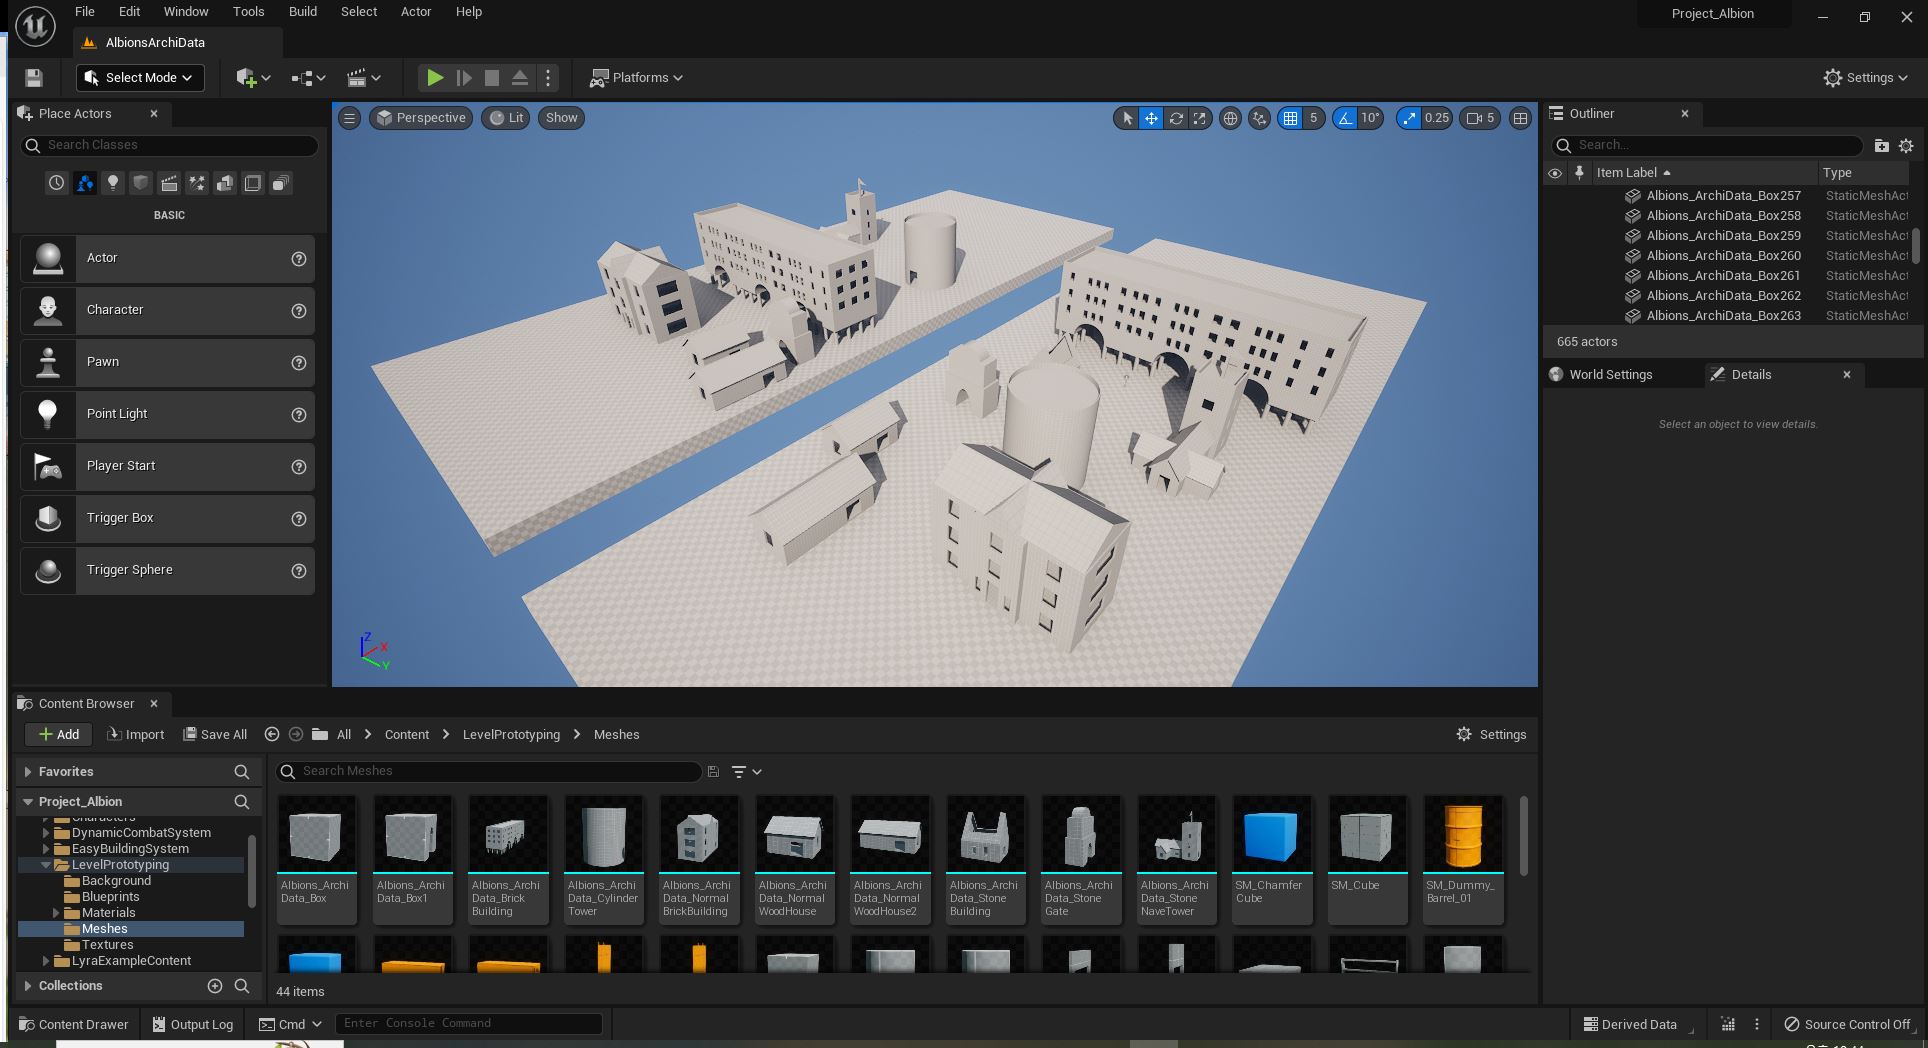
Task: Click the Save current level icon
Action: click(x=34, y=78)
